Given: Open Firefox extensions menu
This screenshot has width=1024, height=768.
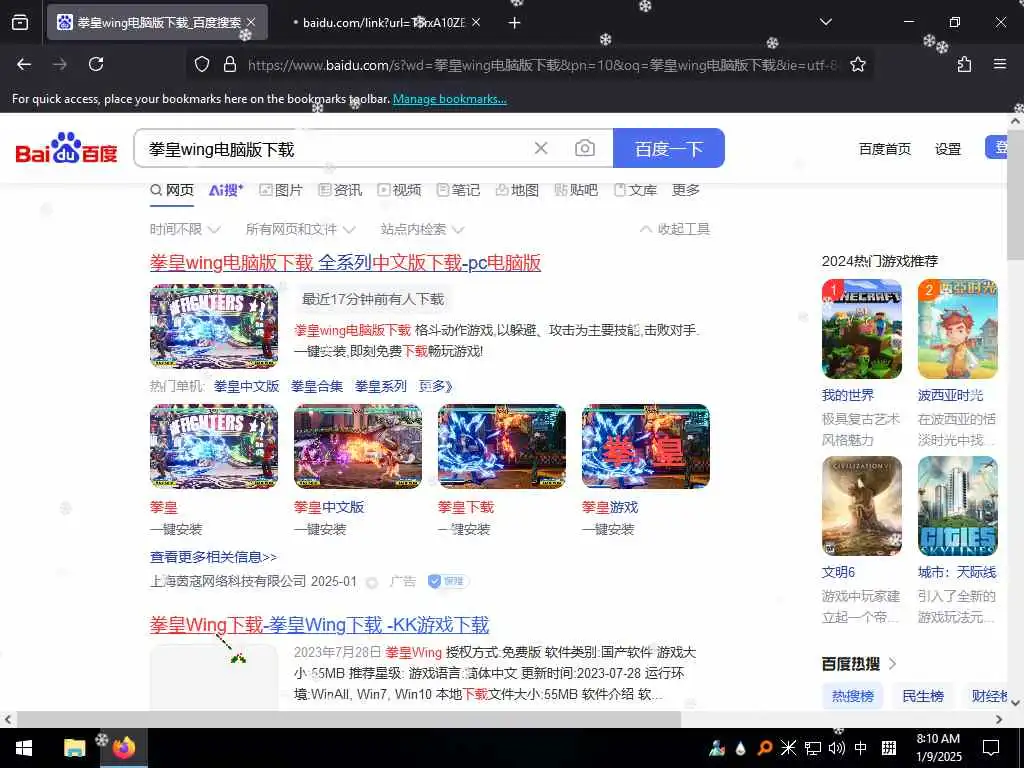Looking at the screenshot, I should 964,64.
